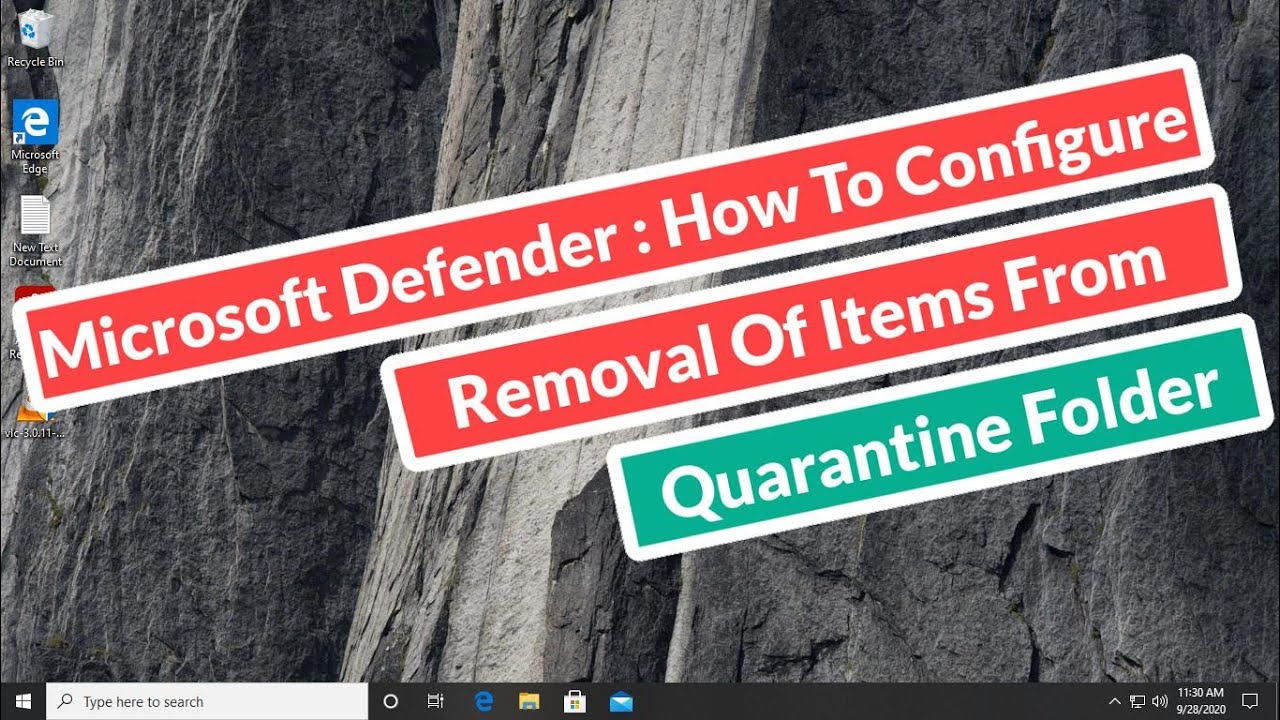Select the vlc-3.0.11 installer icon on desktop

(33, 419)
